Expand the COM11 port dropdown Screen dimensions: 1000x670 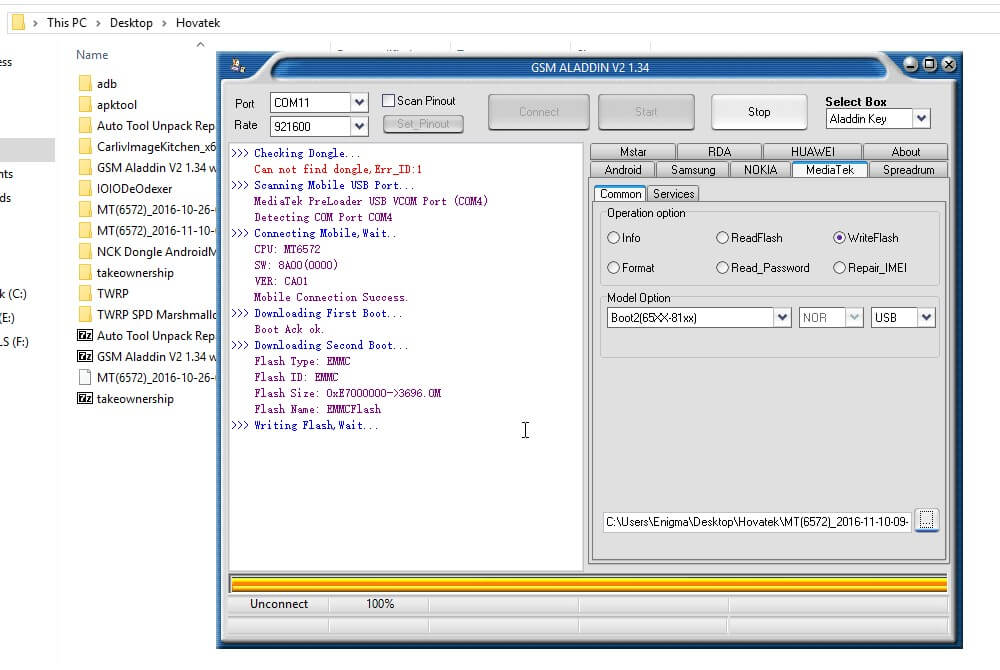click(x=359, y=103)
